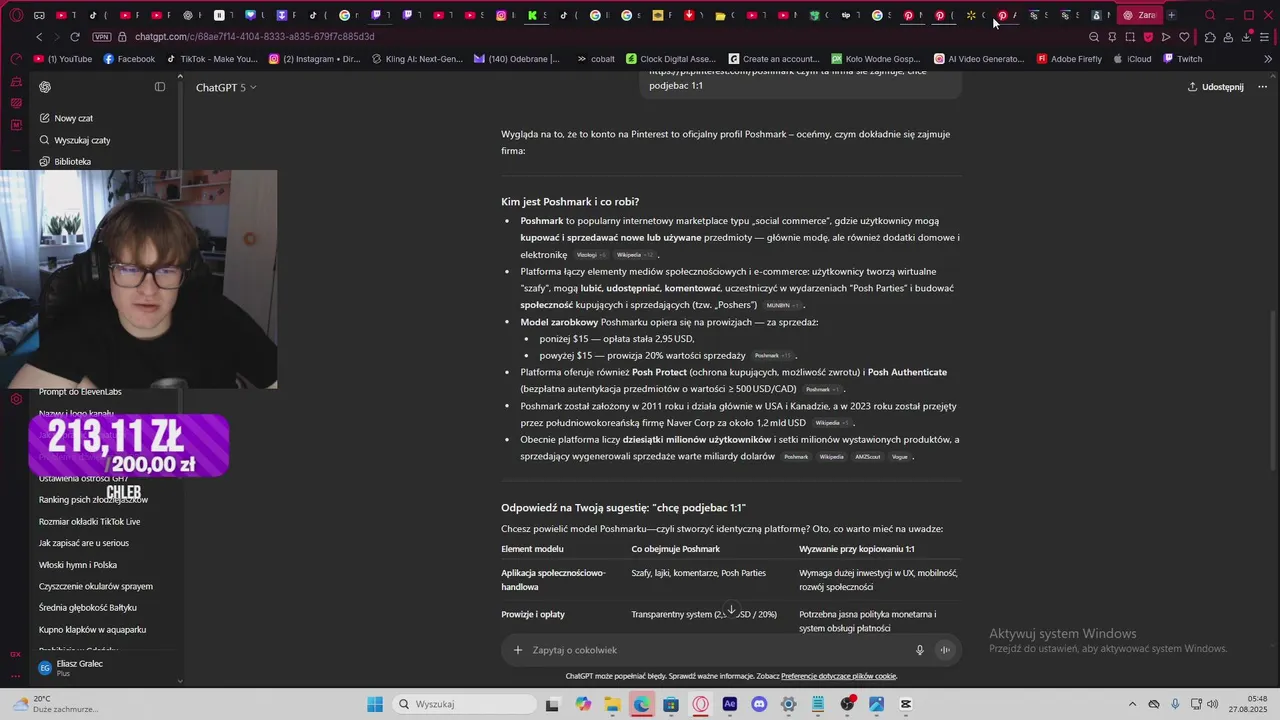The height and width of the screenshot is (720, 1280).
Task: Open the After Effects taskbar icon
Action: click(730, 704)
